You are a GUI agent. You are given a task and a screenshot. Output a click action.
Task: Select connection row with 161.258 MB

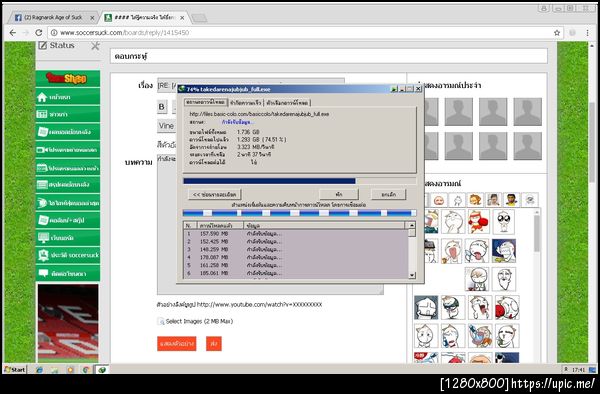tap(296, 265)
